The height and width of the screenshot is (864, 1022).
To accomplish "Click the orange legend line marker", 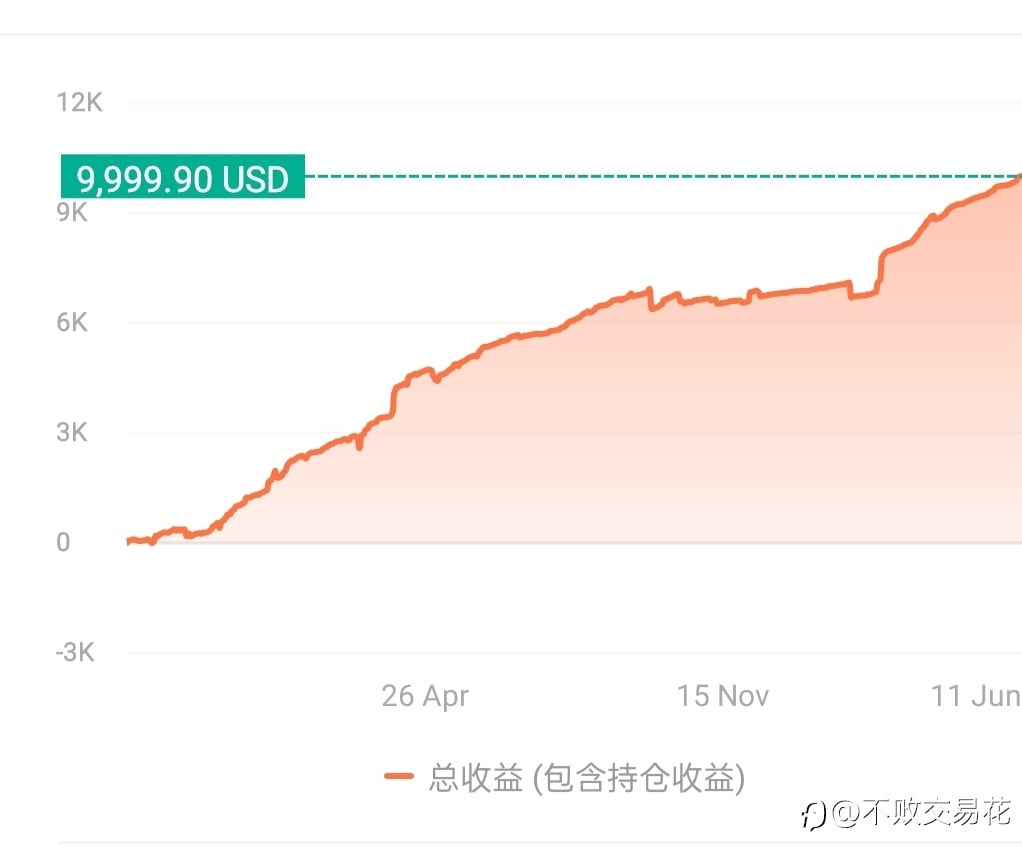I will tap(399, 776).
